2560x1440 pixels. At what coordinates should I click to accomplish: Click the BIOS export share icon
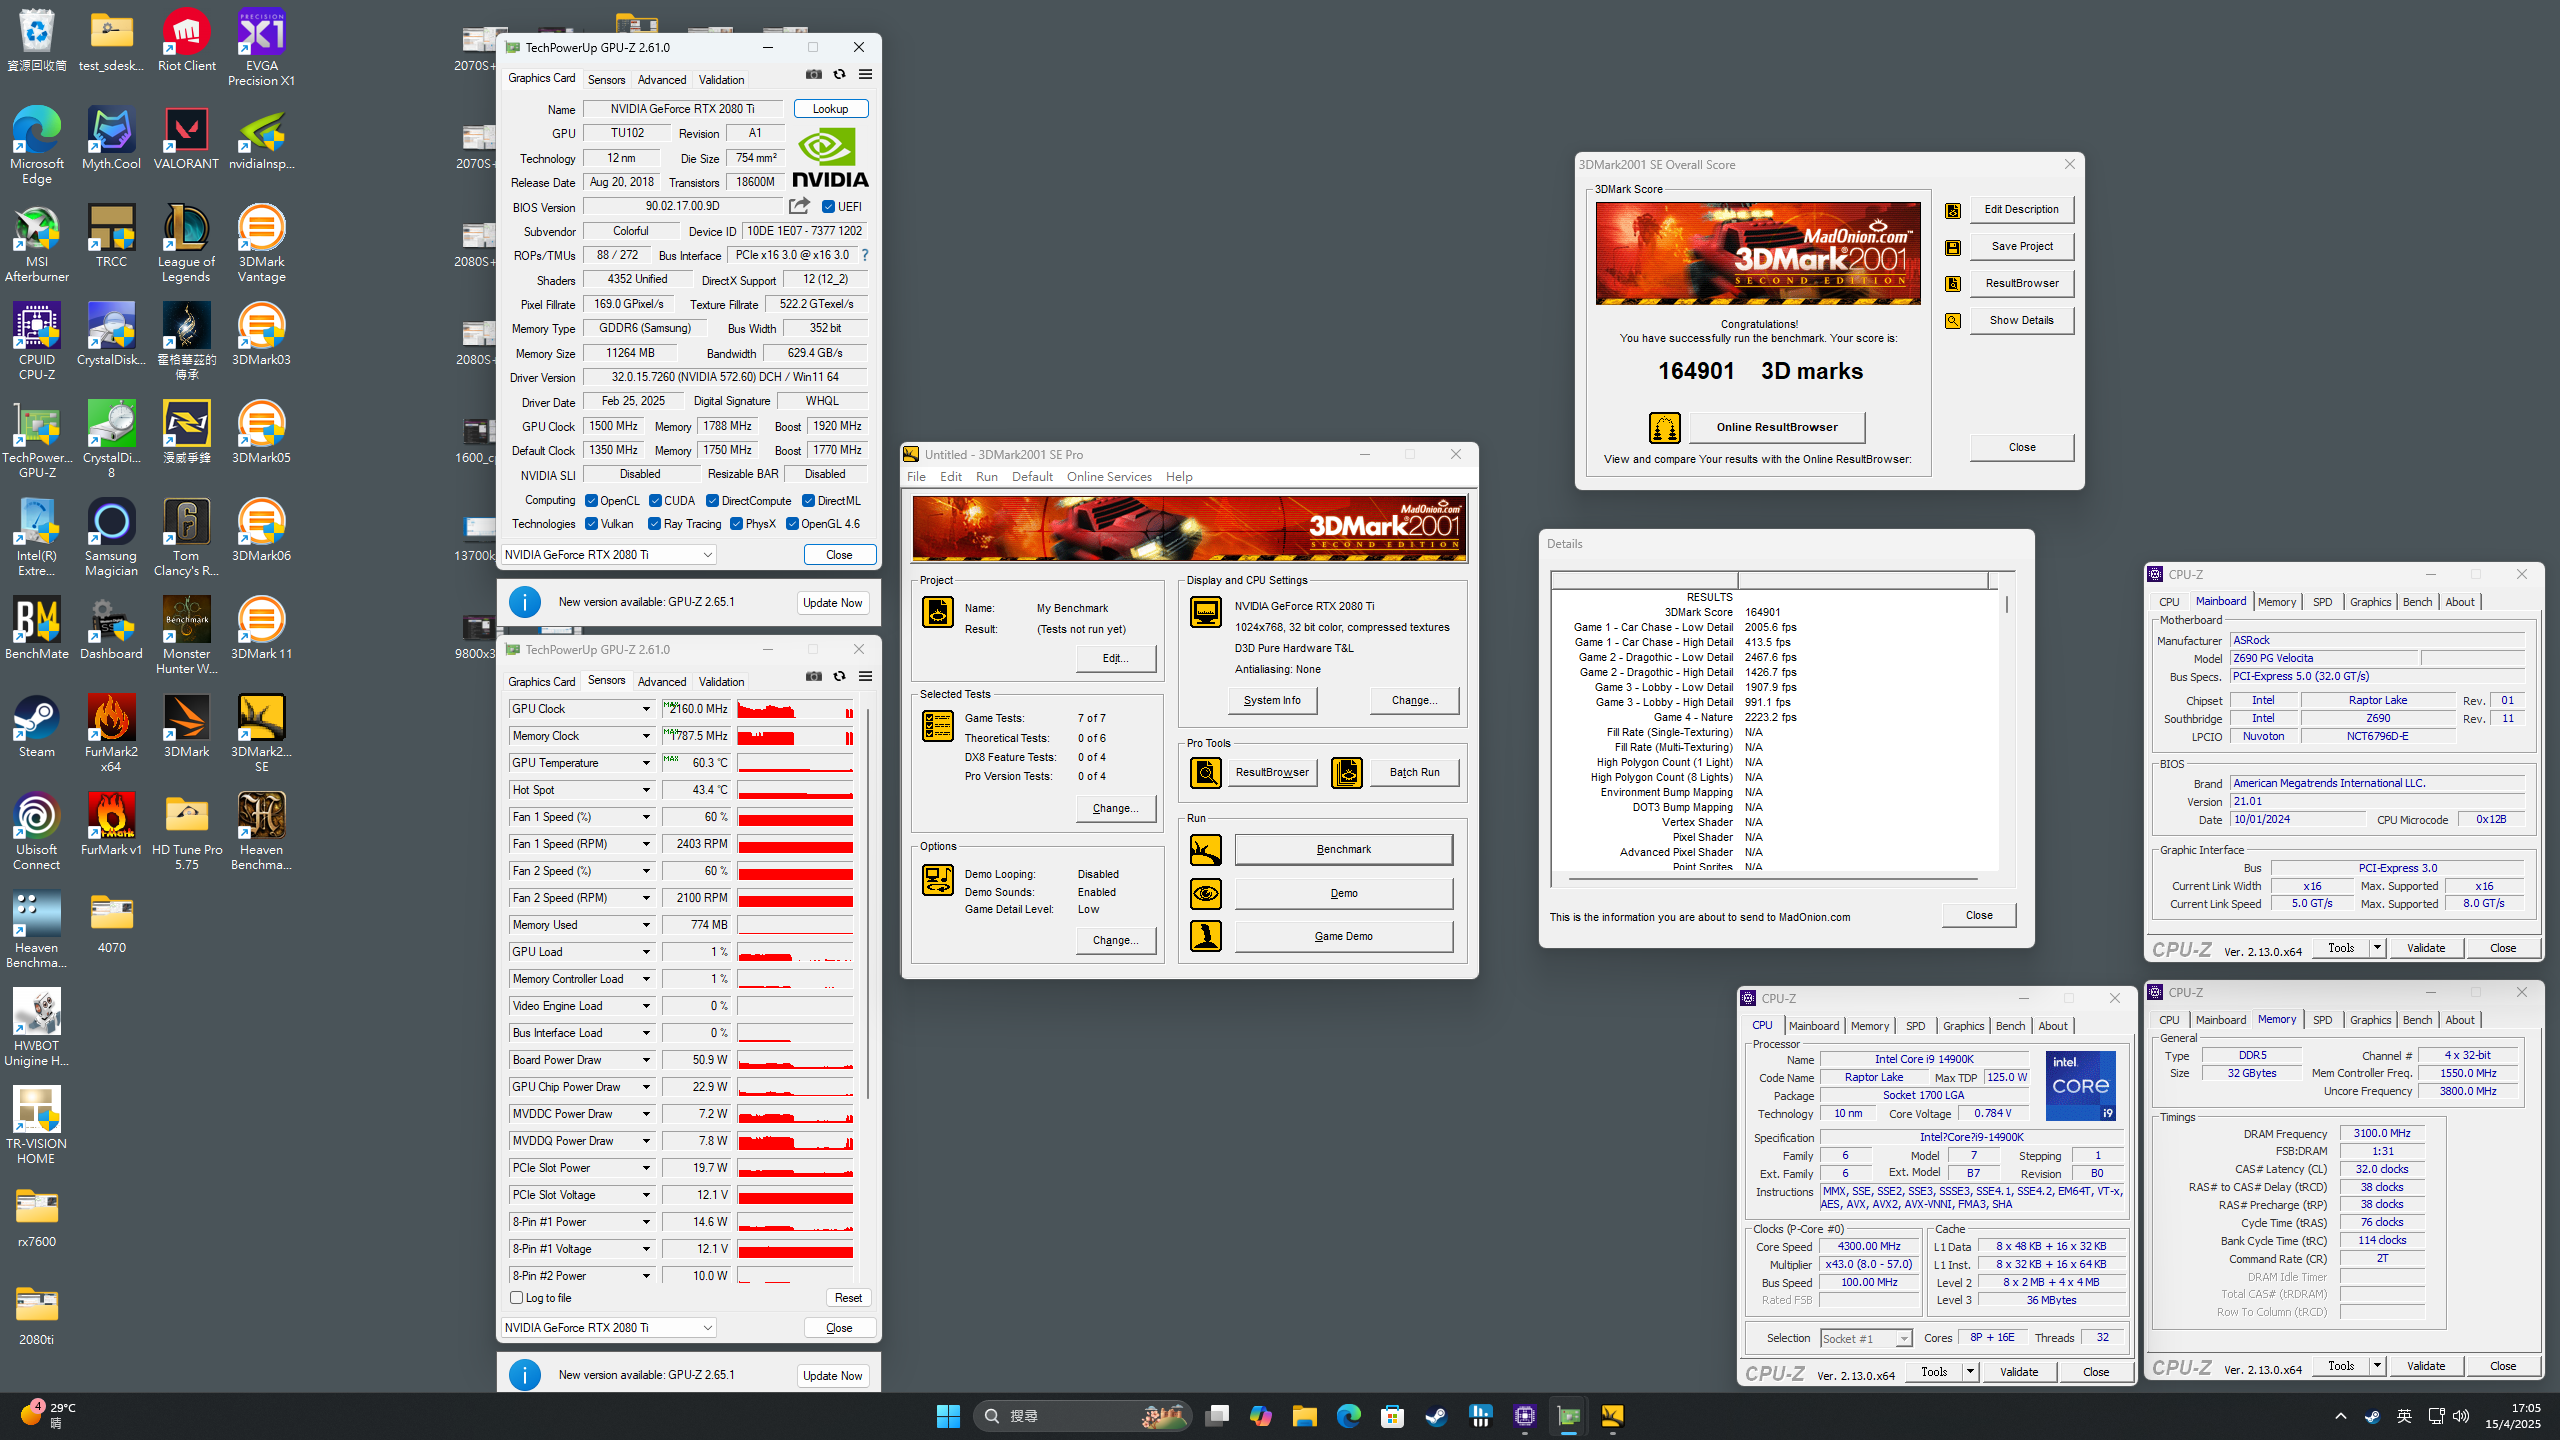coord(799,206)
